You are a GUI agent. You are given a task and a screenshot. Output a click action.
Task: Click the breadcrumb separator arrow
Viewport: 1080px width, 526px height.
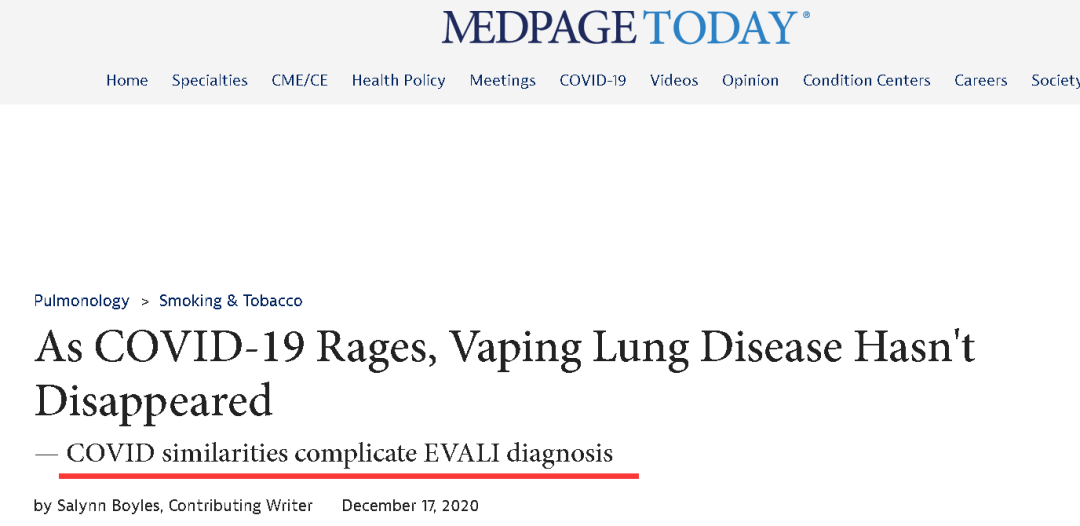[144, 301]
